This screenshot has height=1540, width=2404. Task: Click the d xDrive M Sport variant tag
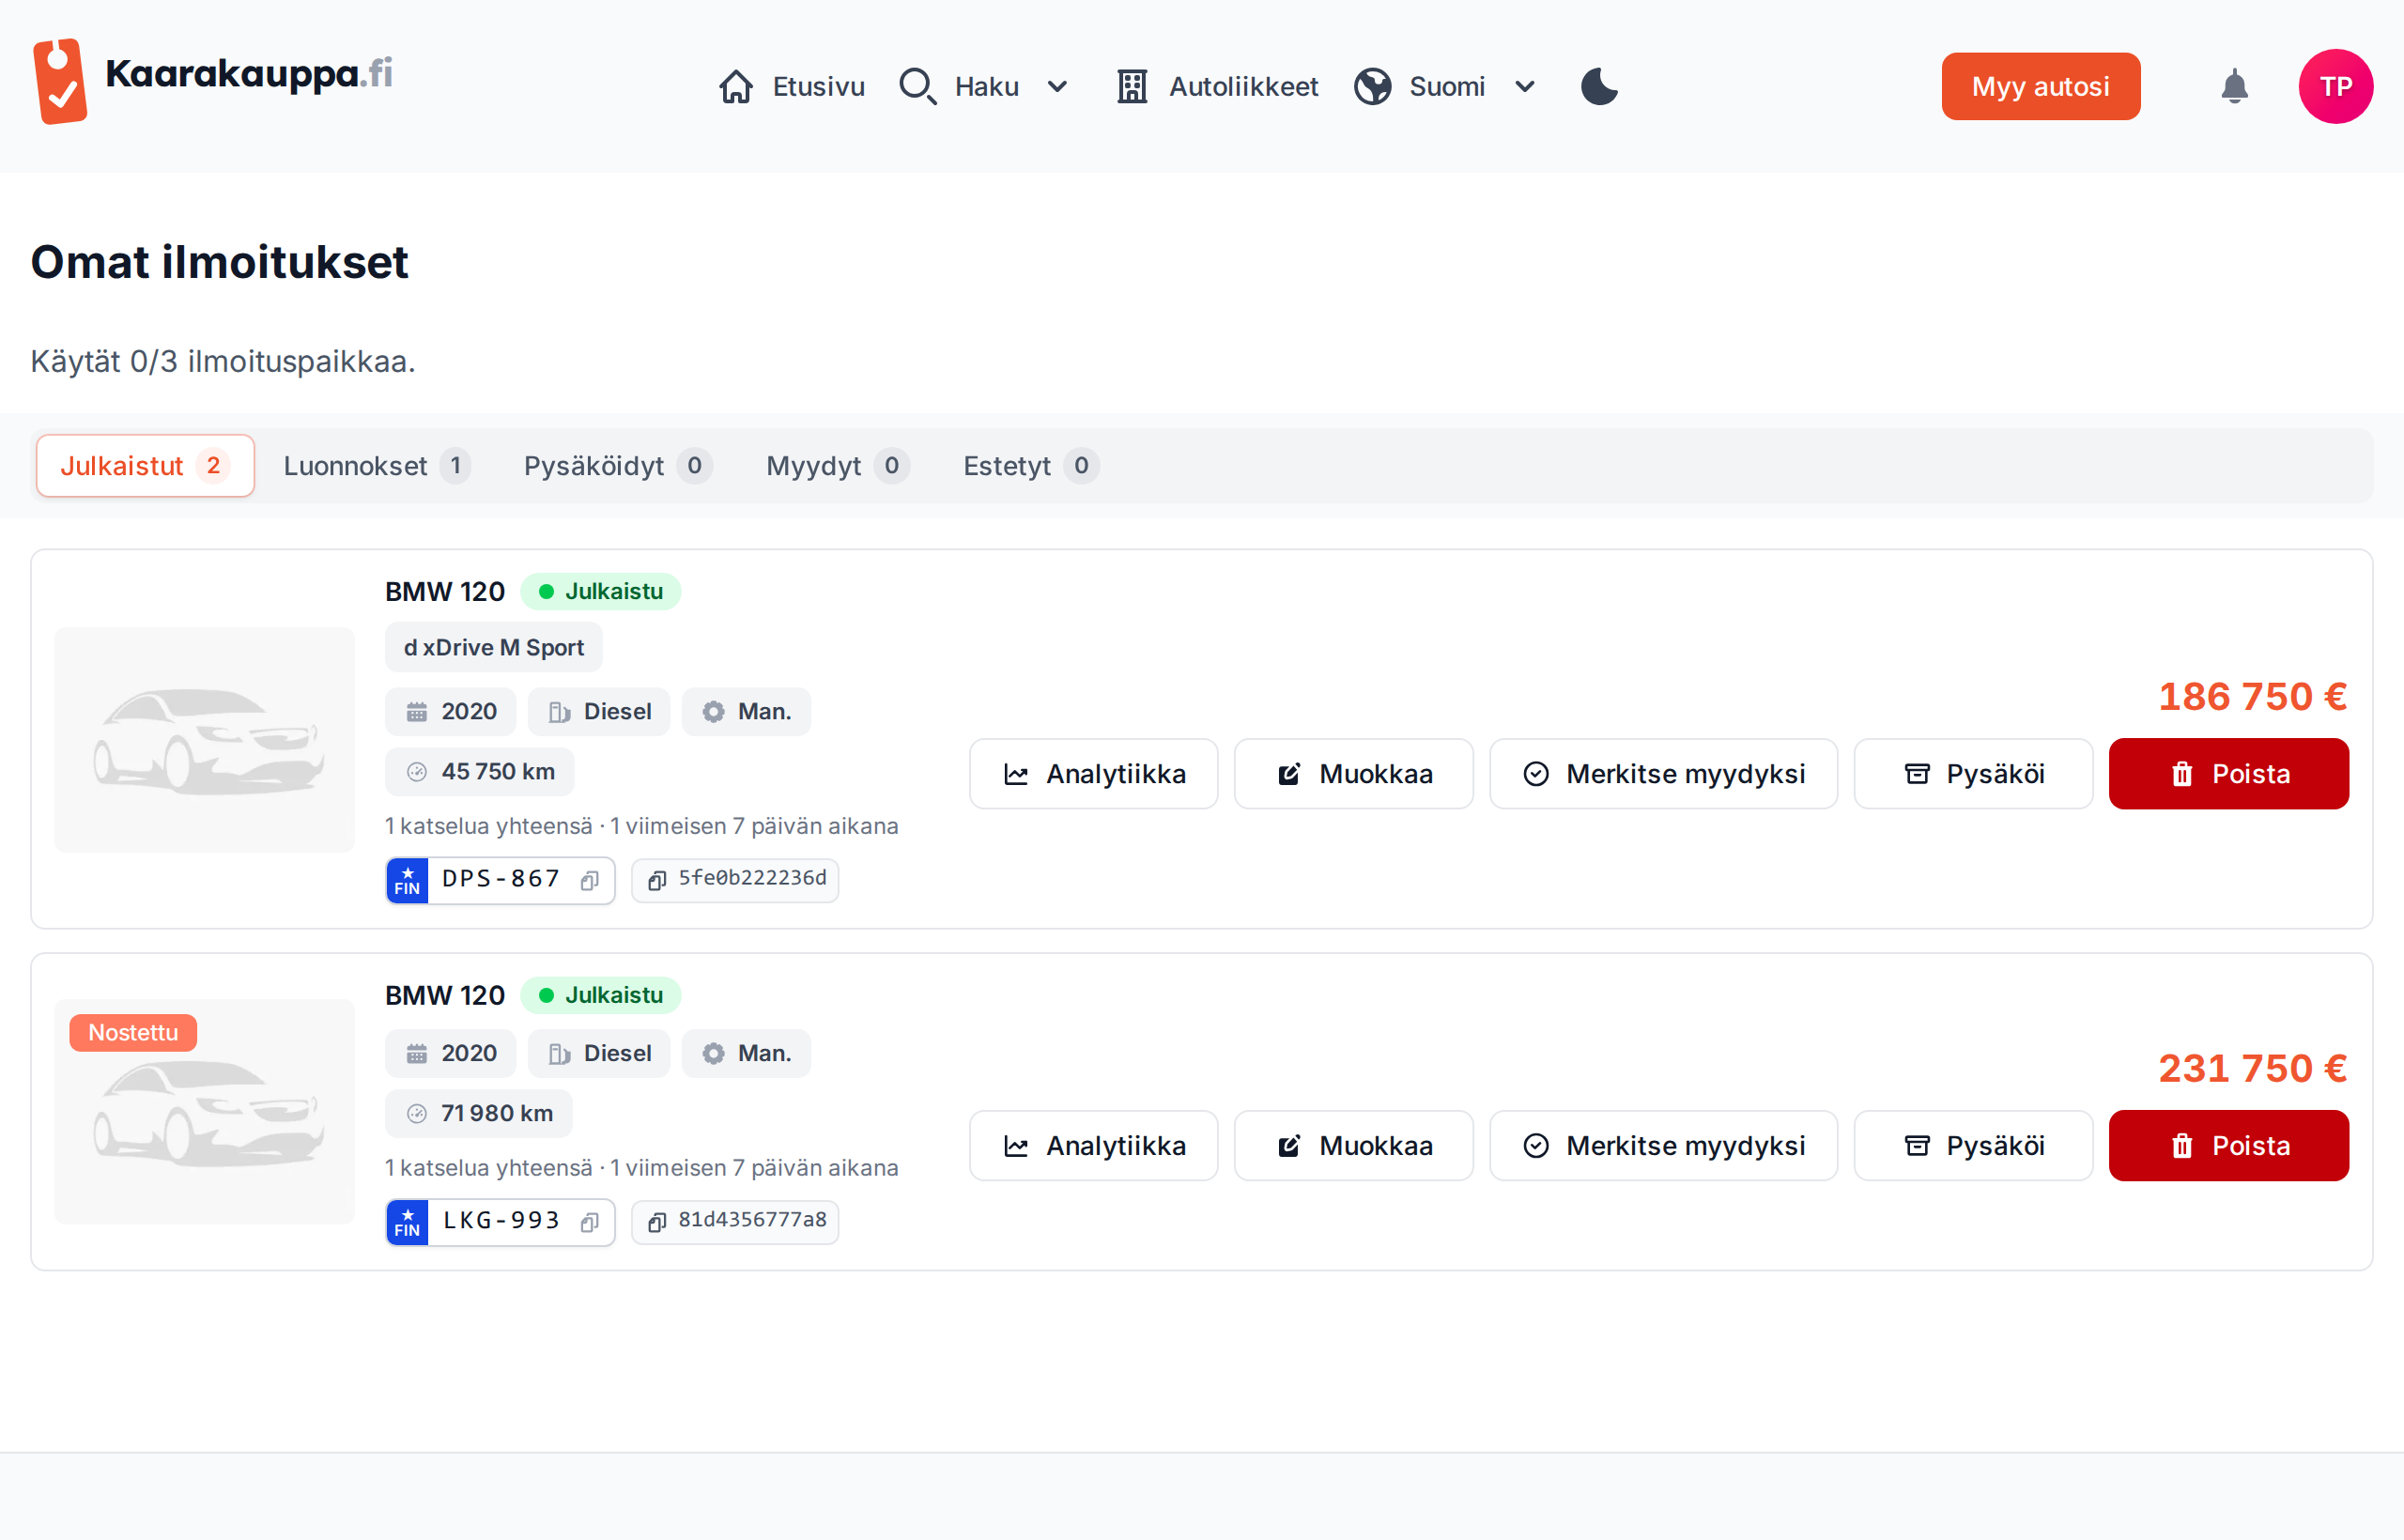494,648
